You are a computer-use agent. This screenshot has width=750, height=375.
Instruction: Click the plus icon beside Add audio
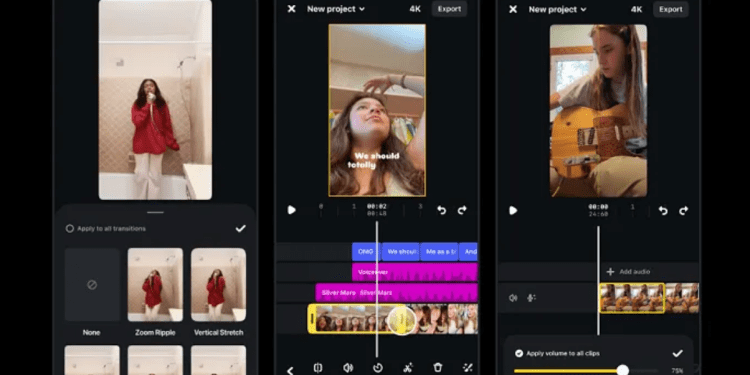pos(610,272)
